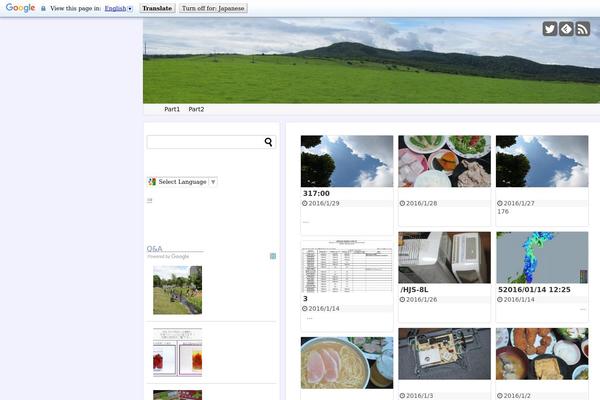Open the mountain meadow header image
Image resolution: width=600 pixels, height=400 pixels.
click(371, 60)
